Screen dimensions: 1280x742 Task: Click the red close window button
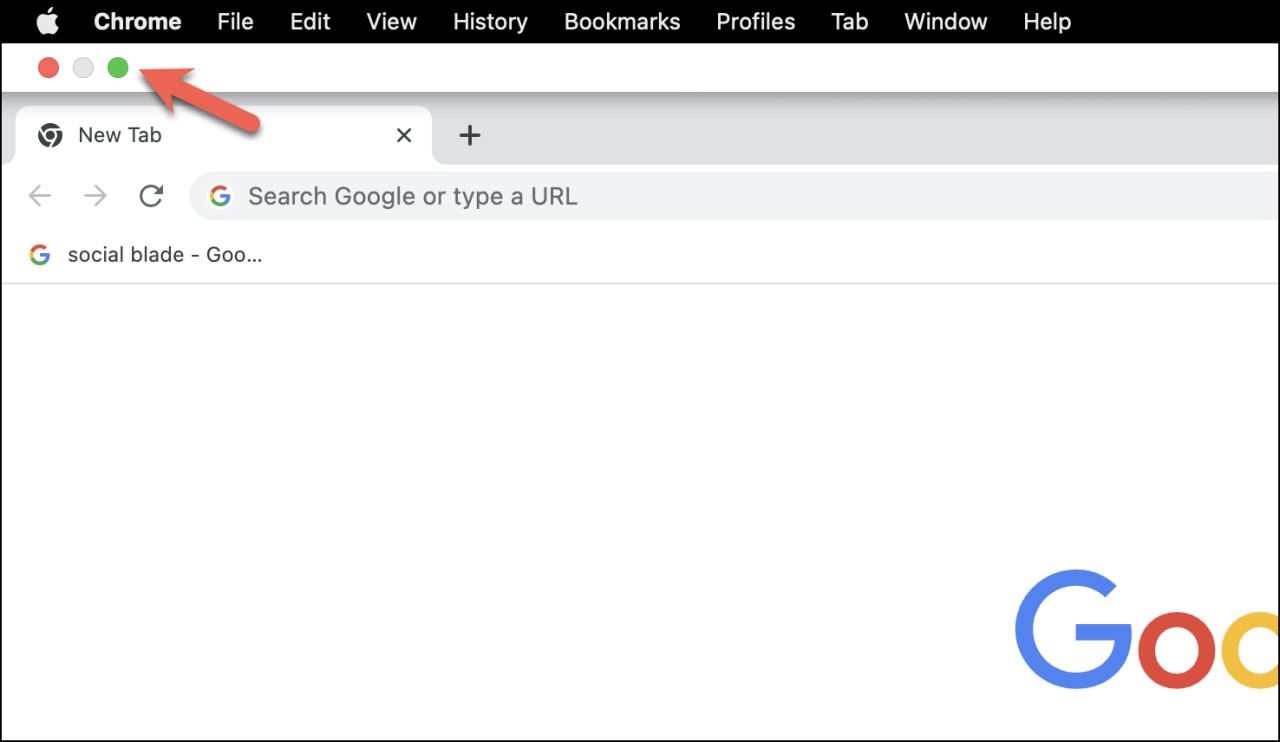48,68
